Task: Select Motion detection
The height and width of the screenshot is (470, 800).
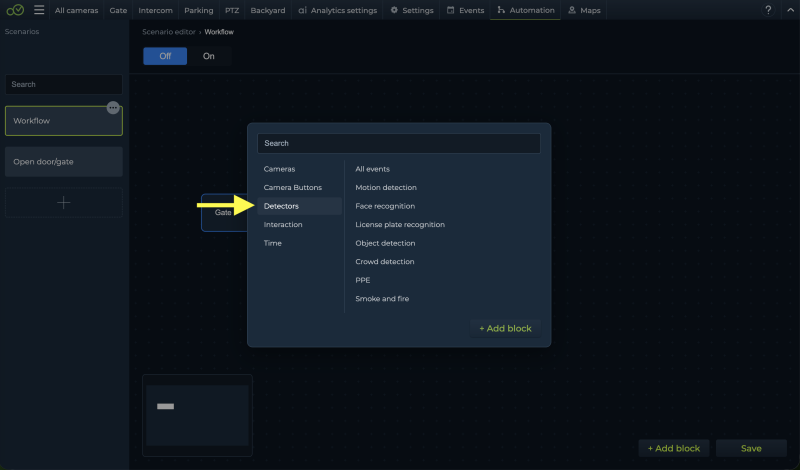Action: (386, 187)
